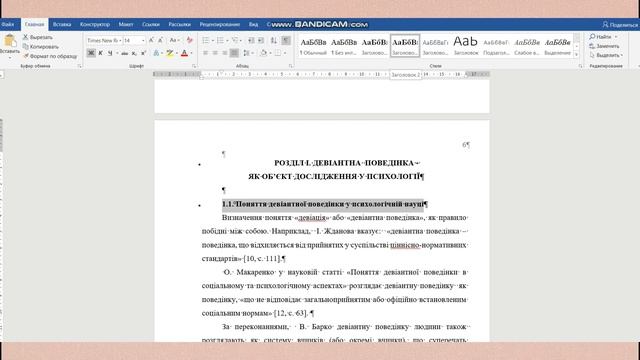Activate Format Painter (Формат по образцу)
Viewport: 640px width, 360px height.
click(x=50, y=56)
